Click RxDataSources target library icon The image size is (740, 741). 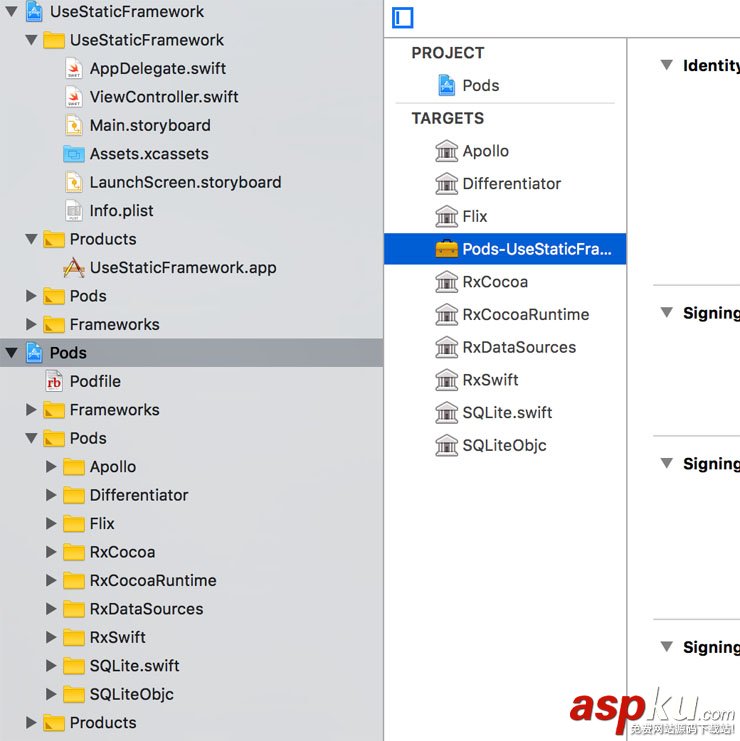[447, 347]
